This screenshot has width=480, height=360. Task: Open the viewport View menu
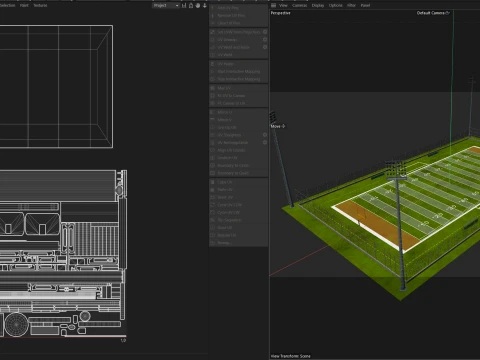pyautogui.click(x=283, y=5)
